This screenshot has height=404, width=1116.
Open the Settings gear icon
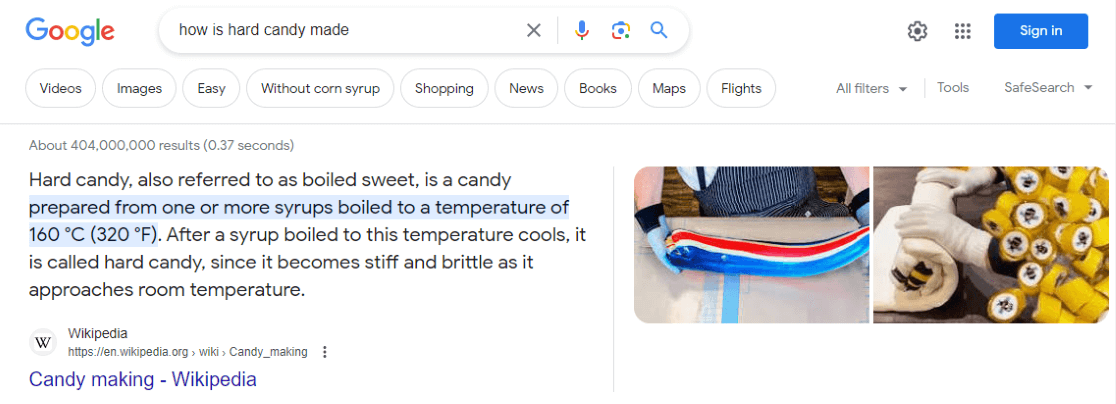click(917, 31)
